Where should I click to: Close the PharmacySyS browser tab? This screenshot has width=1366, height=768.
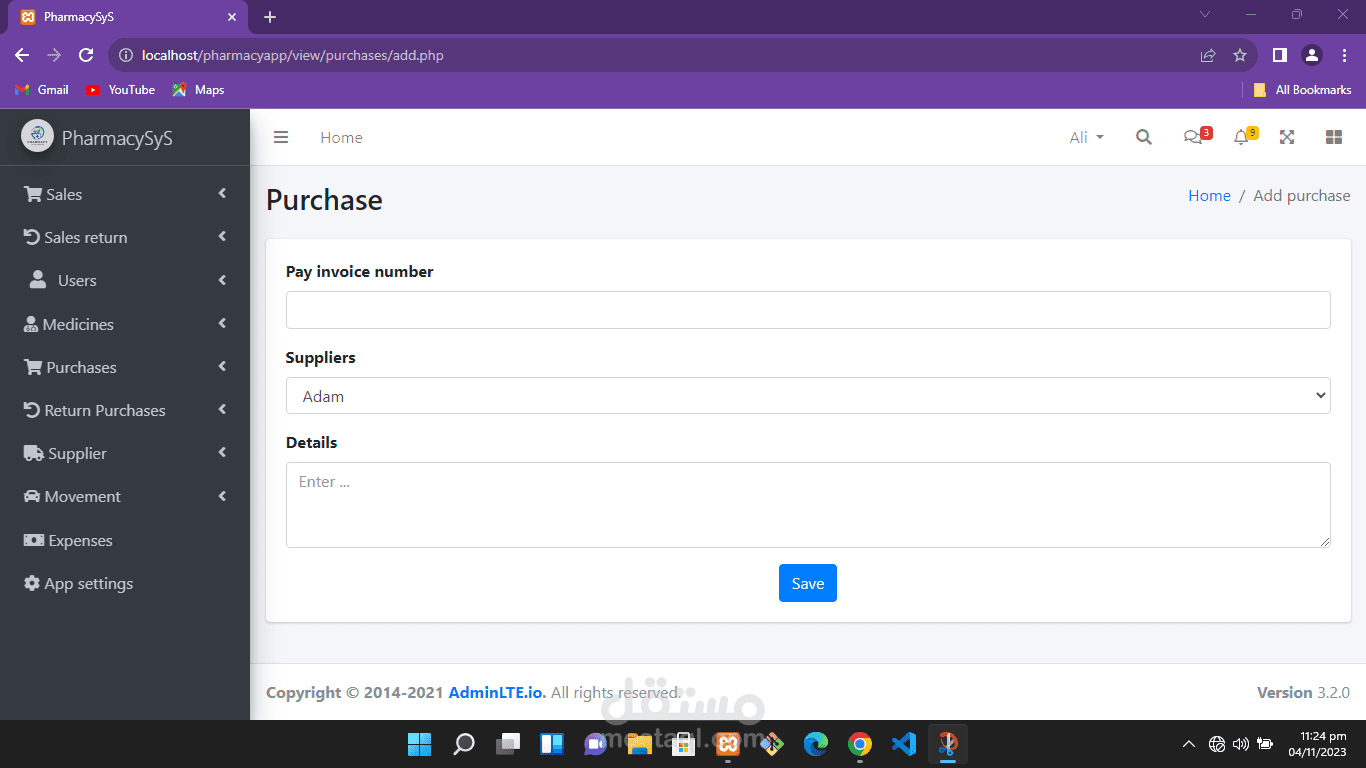tap(231, 17)
